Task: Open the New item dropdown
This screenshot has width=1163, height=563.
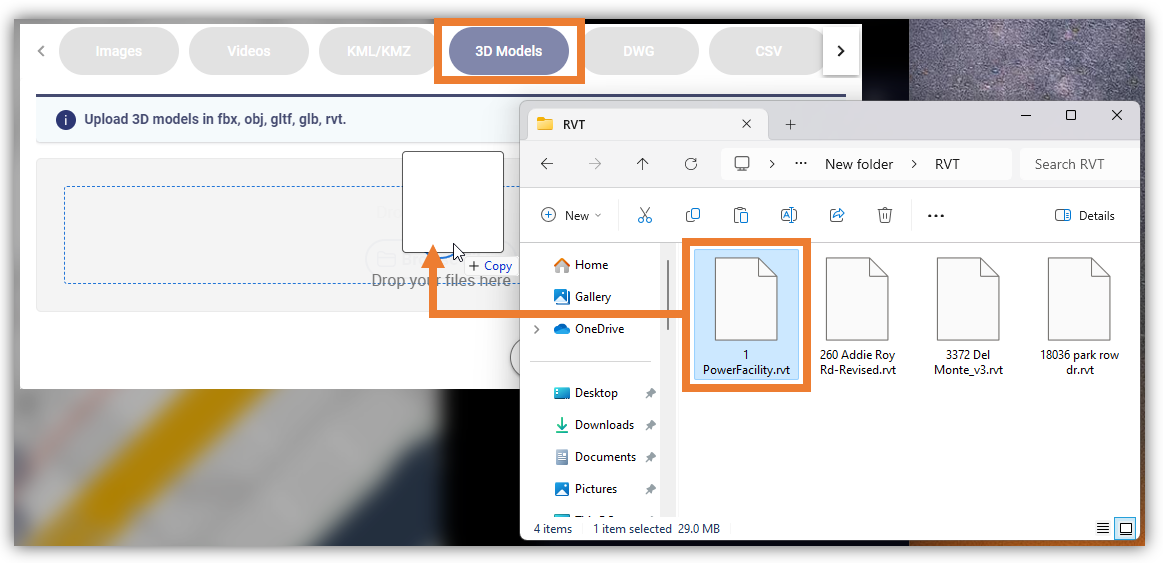Action: pyautogui.click(x=571, y=215)
